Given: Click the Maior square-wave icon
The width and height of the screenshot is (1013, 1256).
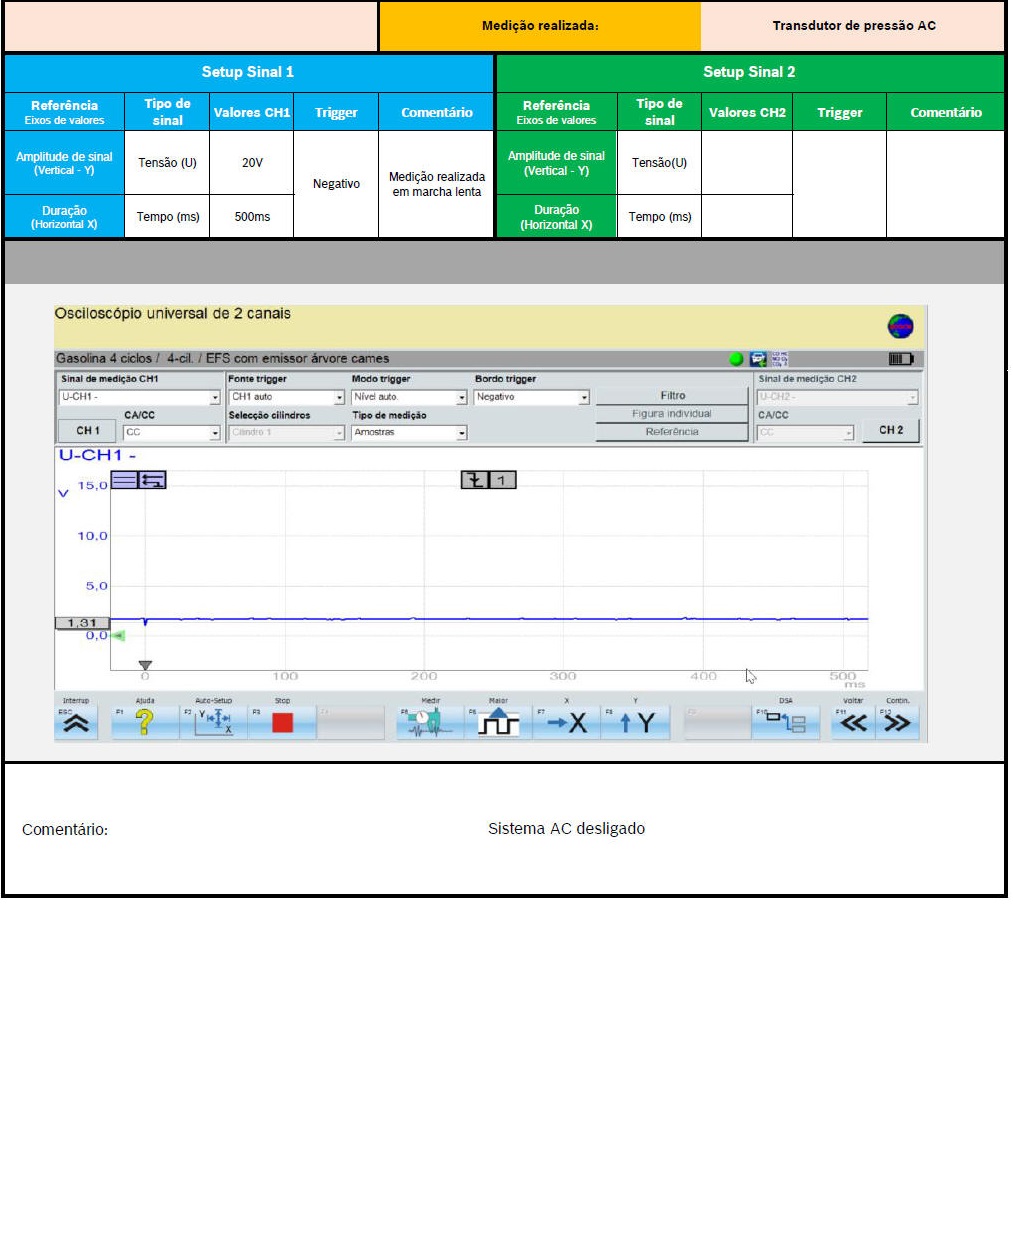Looking at the screenshot, I should [498, 723].
